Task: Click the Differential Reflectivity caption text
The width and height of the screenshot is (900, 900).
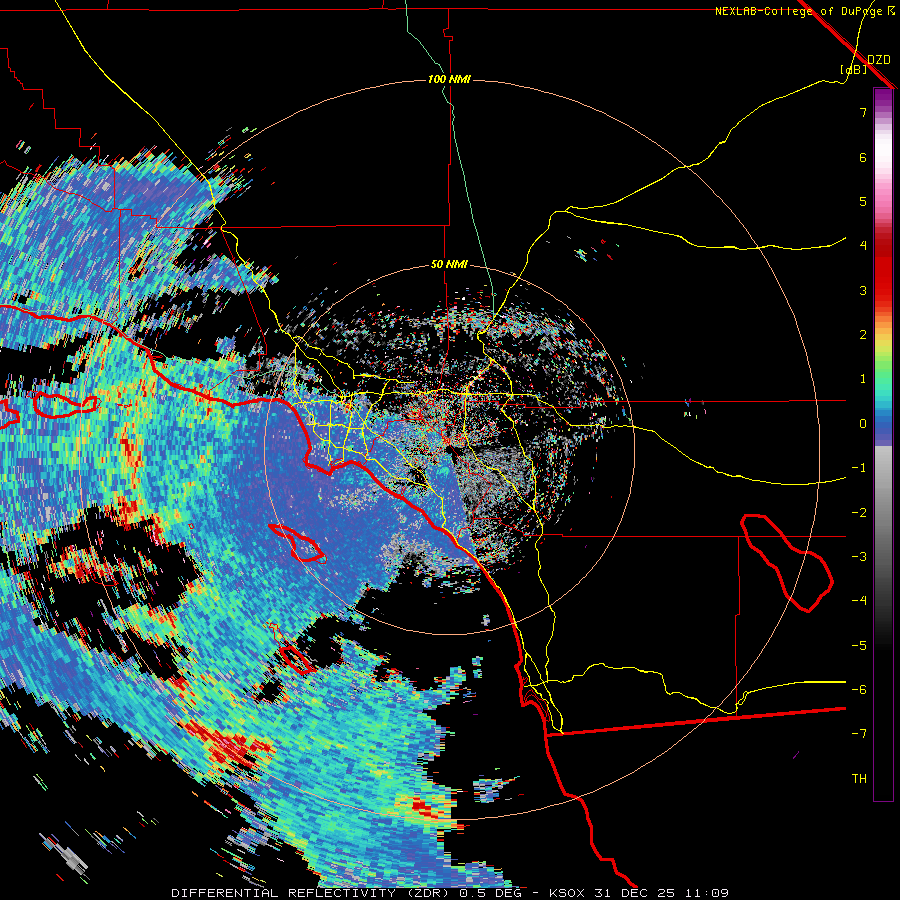Action: 450,893
